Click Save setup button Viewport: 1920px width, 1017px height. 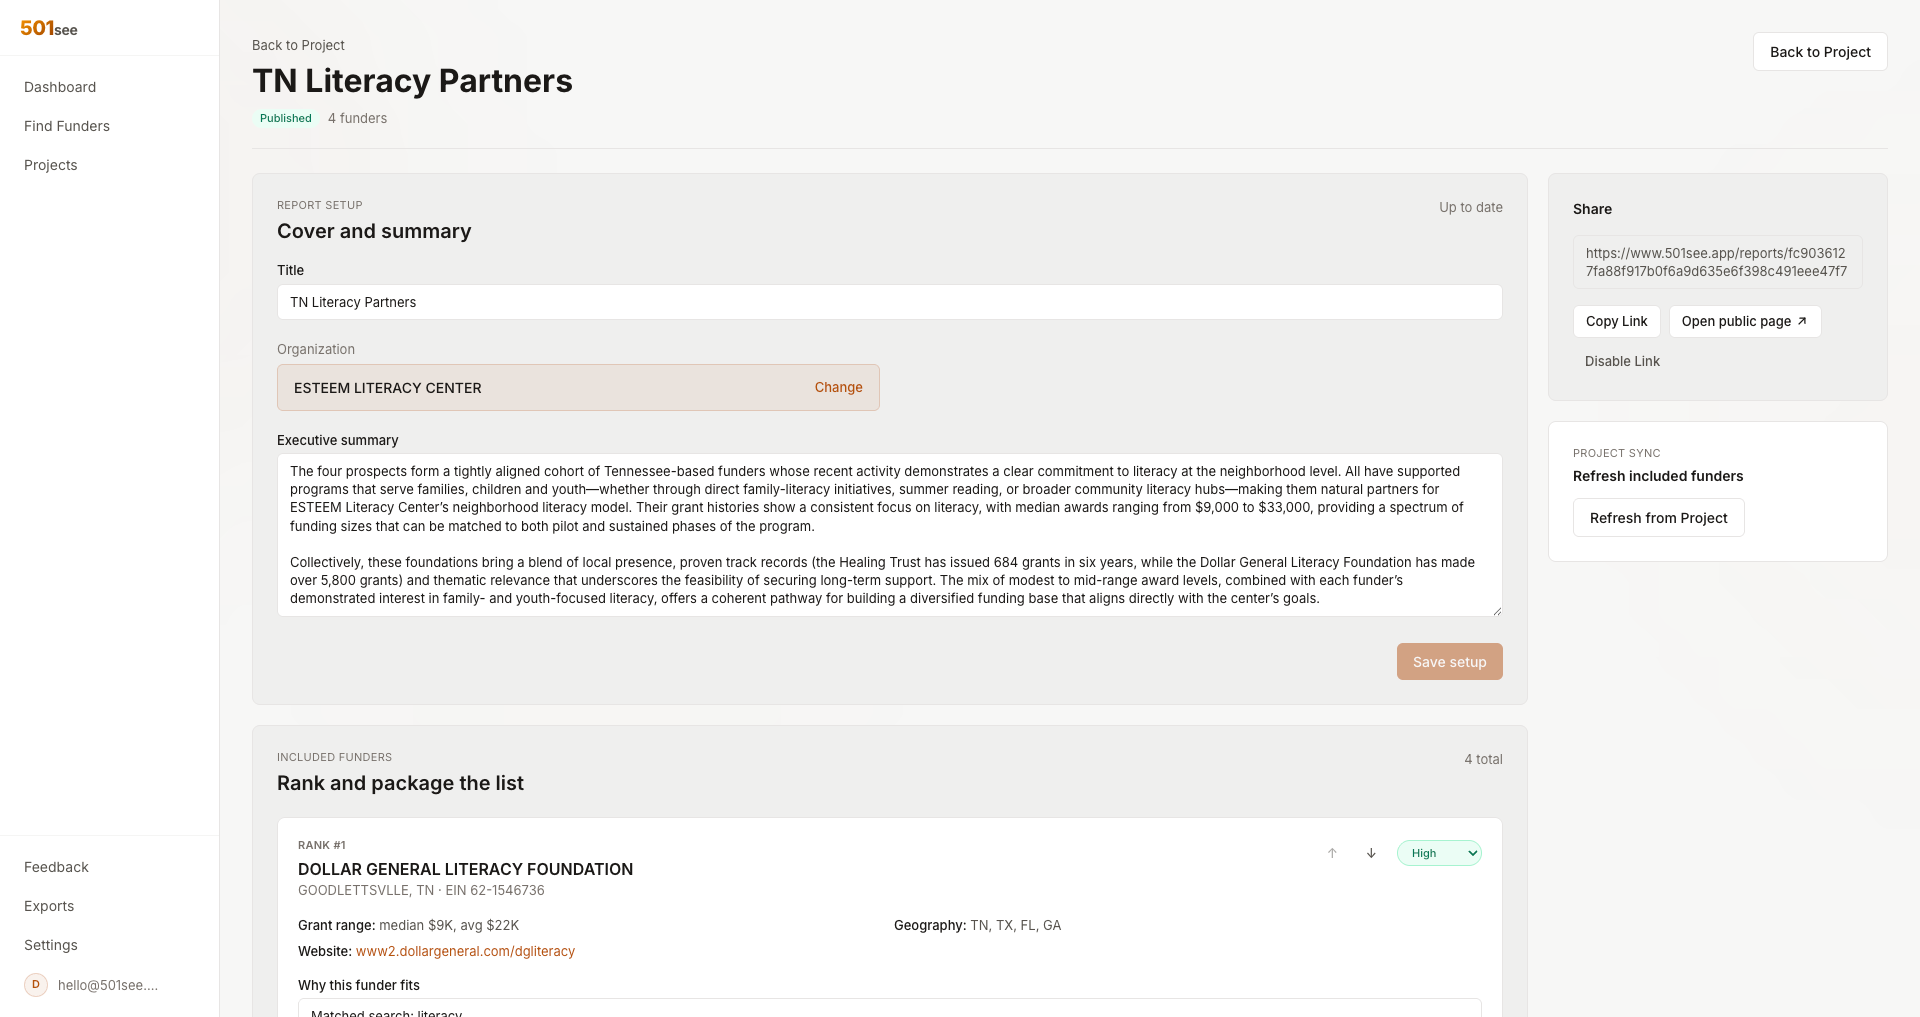(1449, 662)
